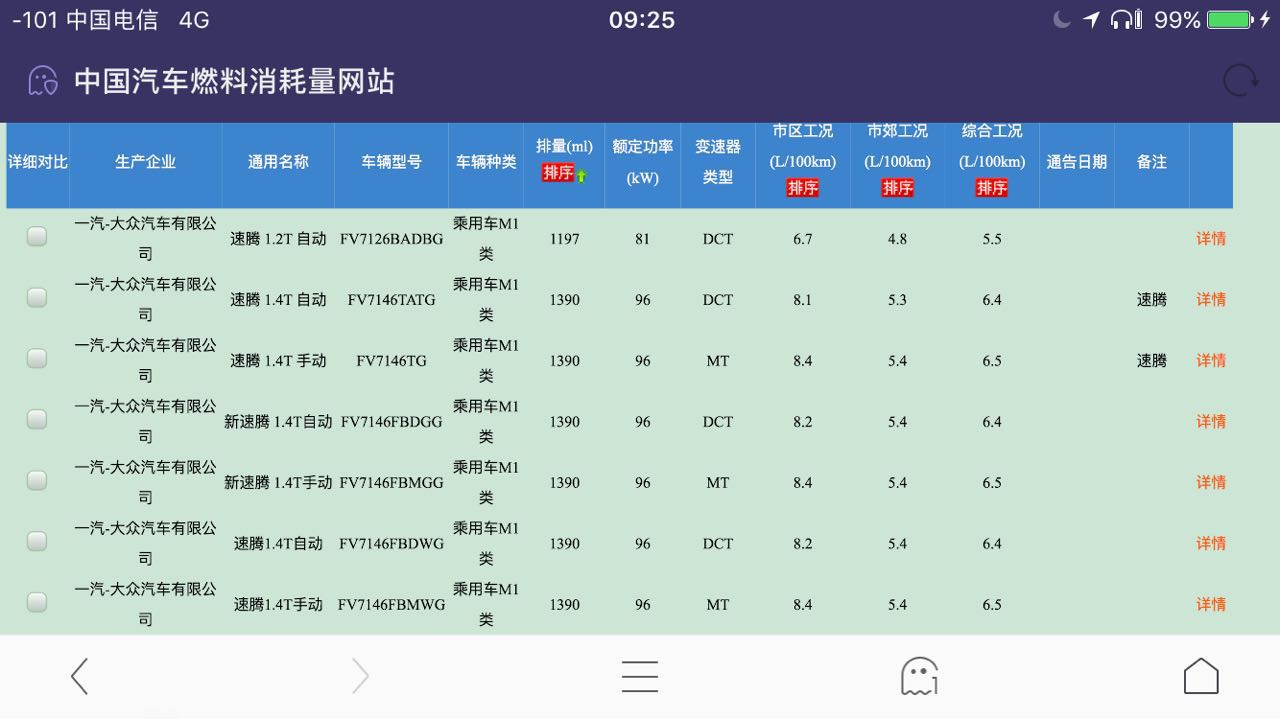Sort by 排量 displacement column
The image size is (1280, 719).
pos(558,173)
